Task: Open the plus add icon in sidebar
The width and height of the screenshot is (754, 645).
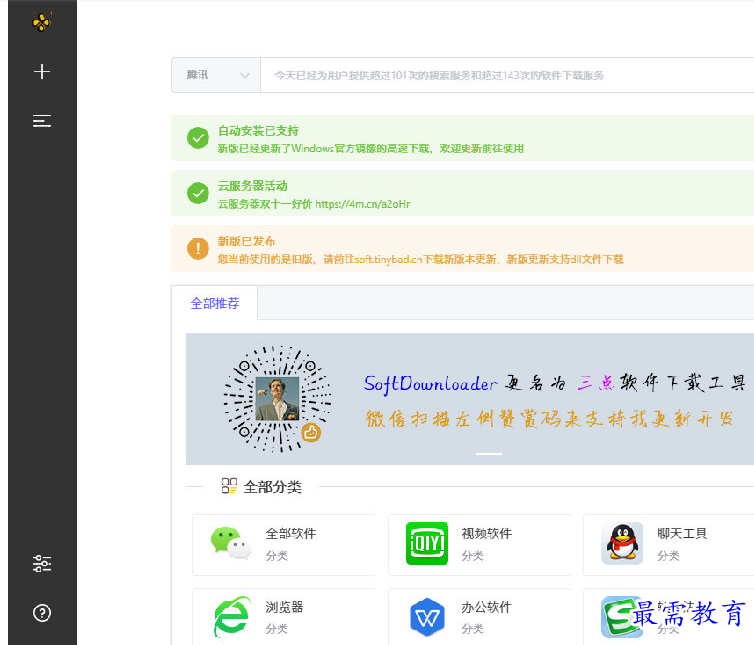Action: point(42,72)
